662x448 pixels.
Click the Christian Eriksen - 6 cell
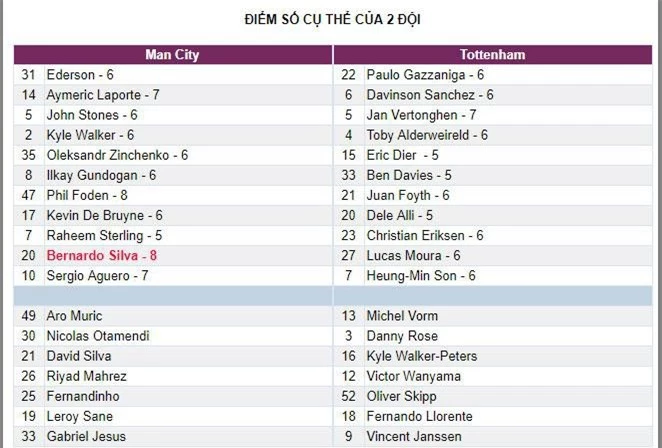click(x=425, y=235)
